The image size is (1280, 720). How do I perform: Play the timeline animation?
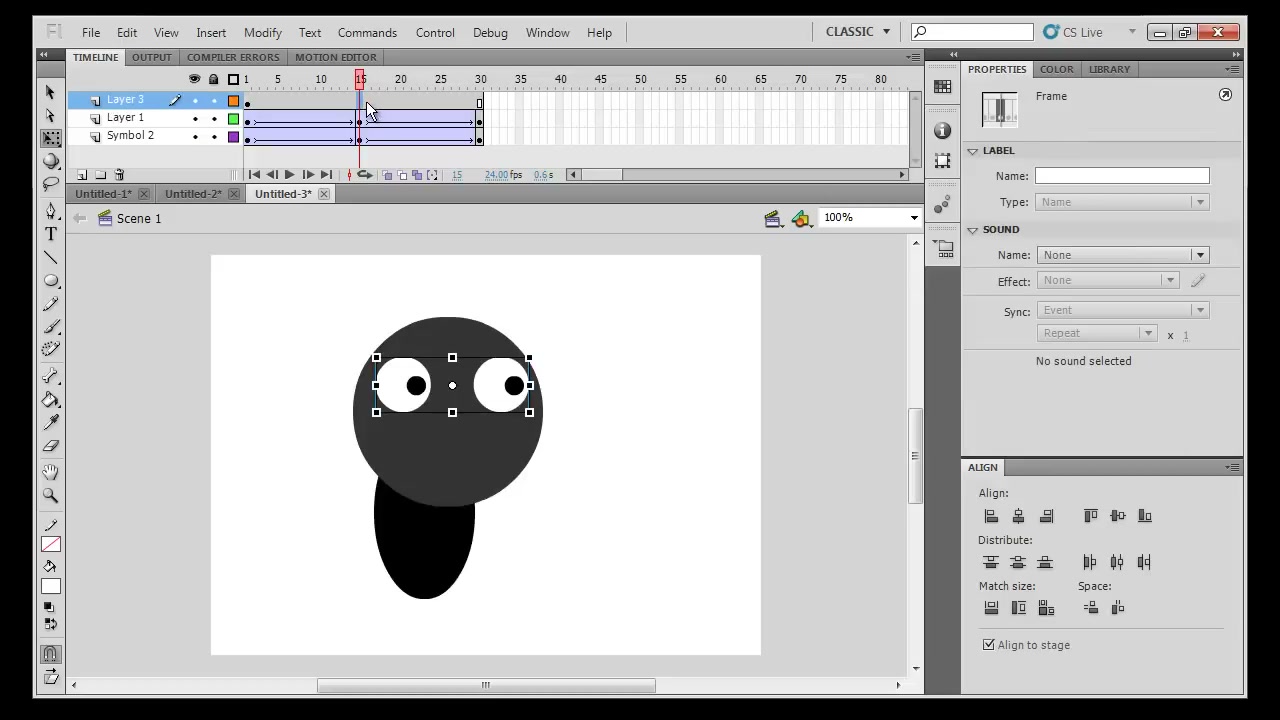click(x=289, y=175)
